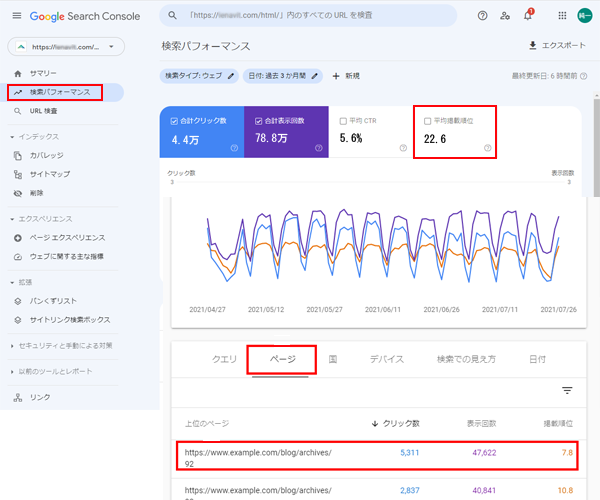
Task: Select the ページ tab
Action: [282, 359]
